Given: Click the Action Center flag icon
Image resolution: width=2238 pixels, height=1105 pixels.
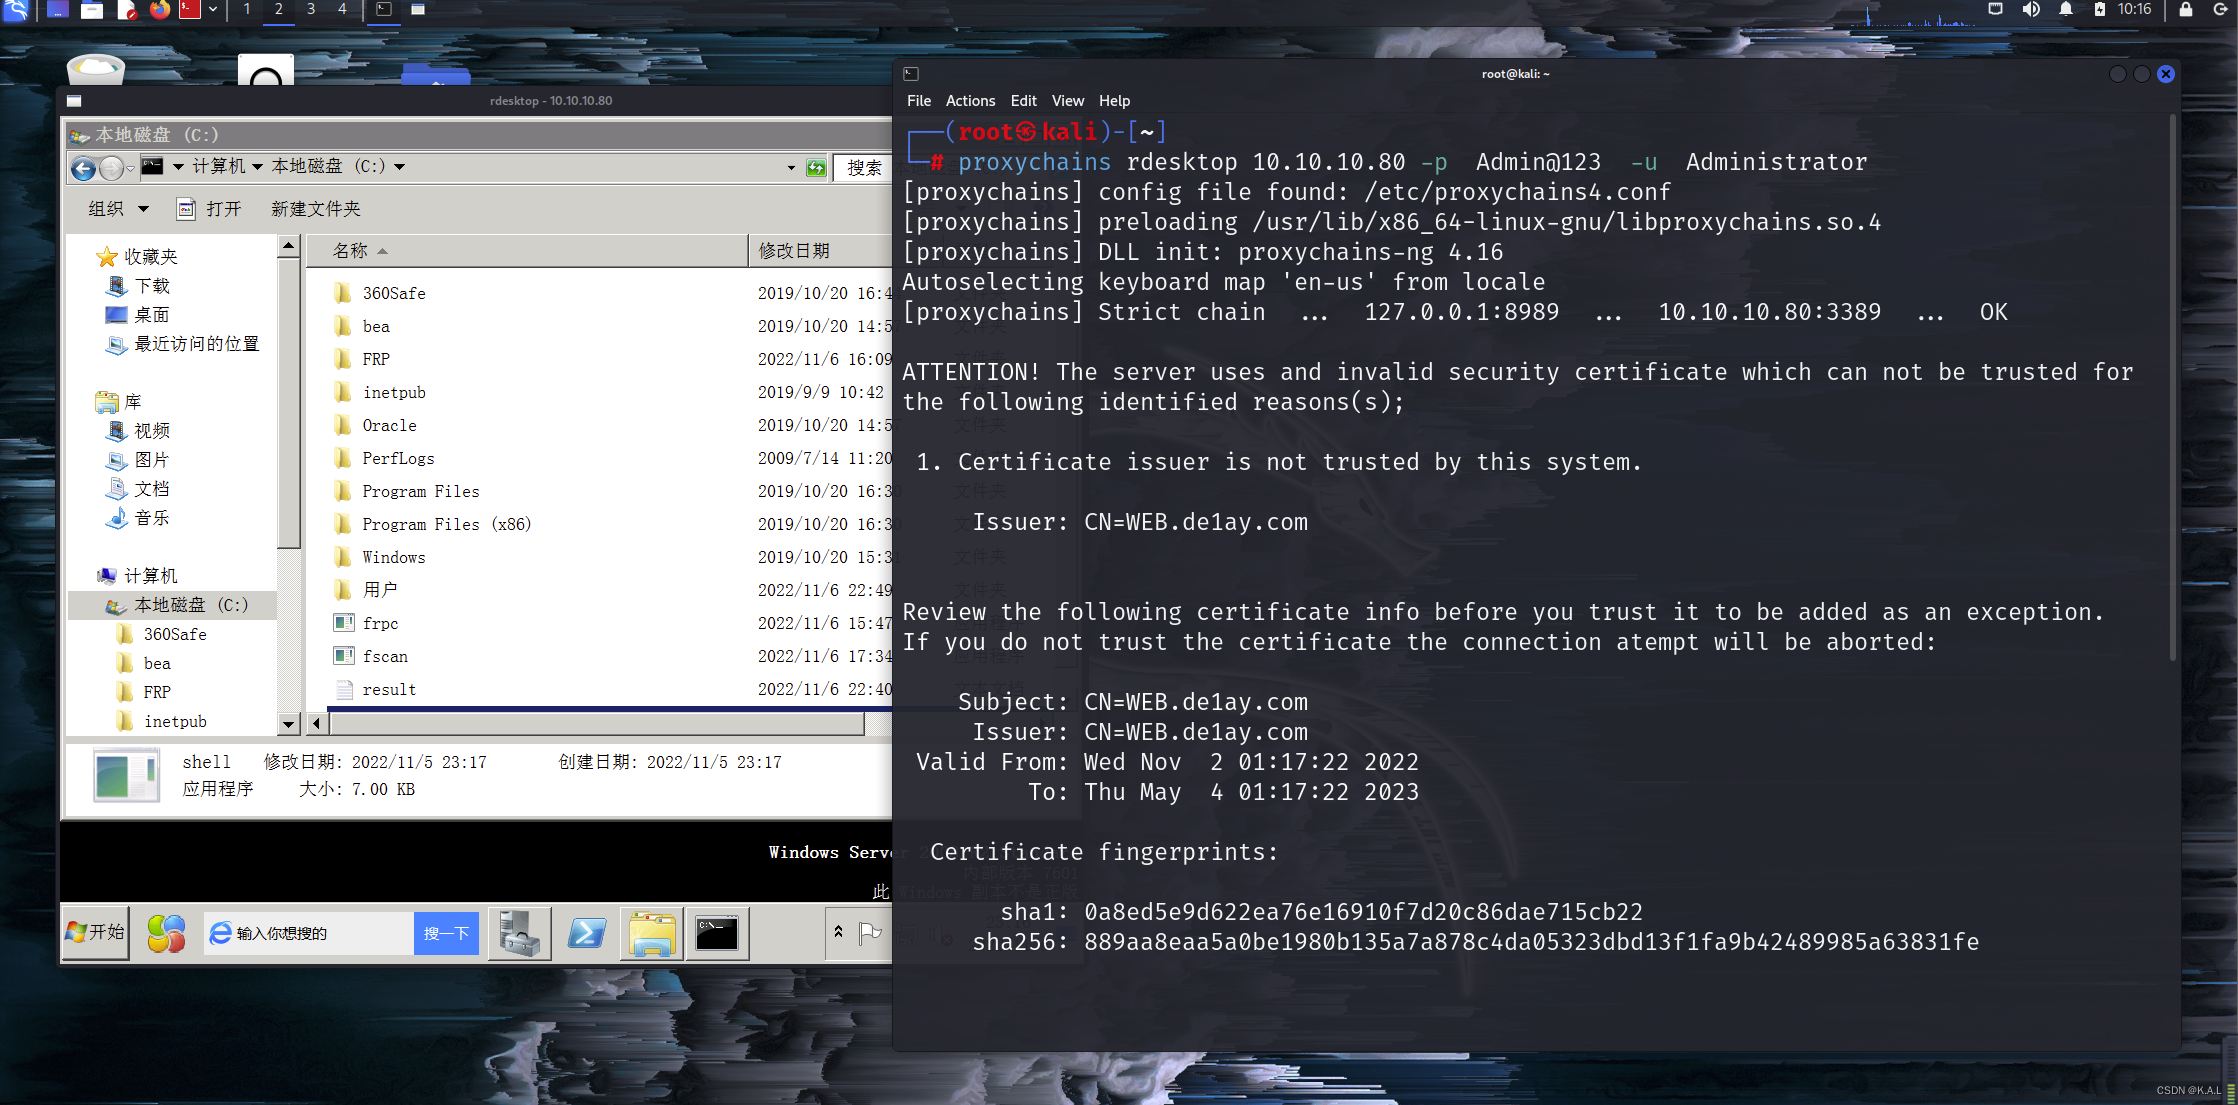Looking at the screenshot, I should [x=870, y=933].
